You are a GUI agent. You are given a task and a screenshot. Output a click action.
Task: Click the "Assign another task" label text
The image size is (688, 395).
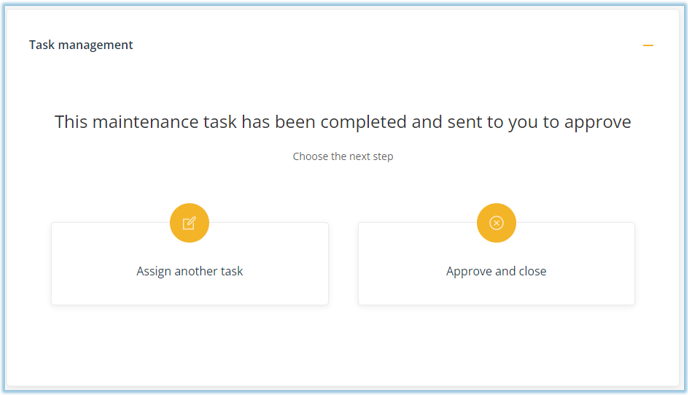[190, 271]
